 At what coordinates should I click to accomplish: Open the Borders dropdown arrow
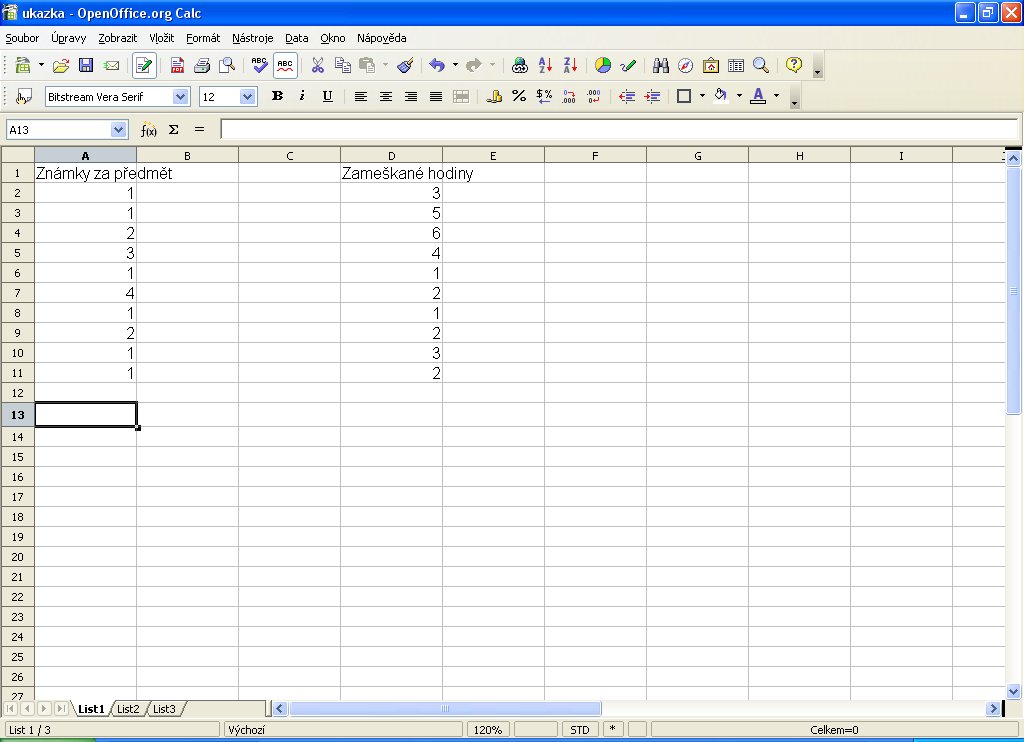tap(702, 96)
